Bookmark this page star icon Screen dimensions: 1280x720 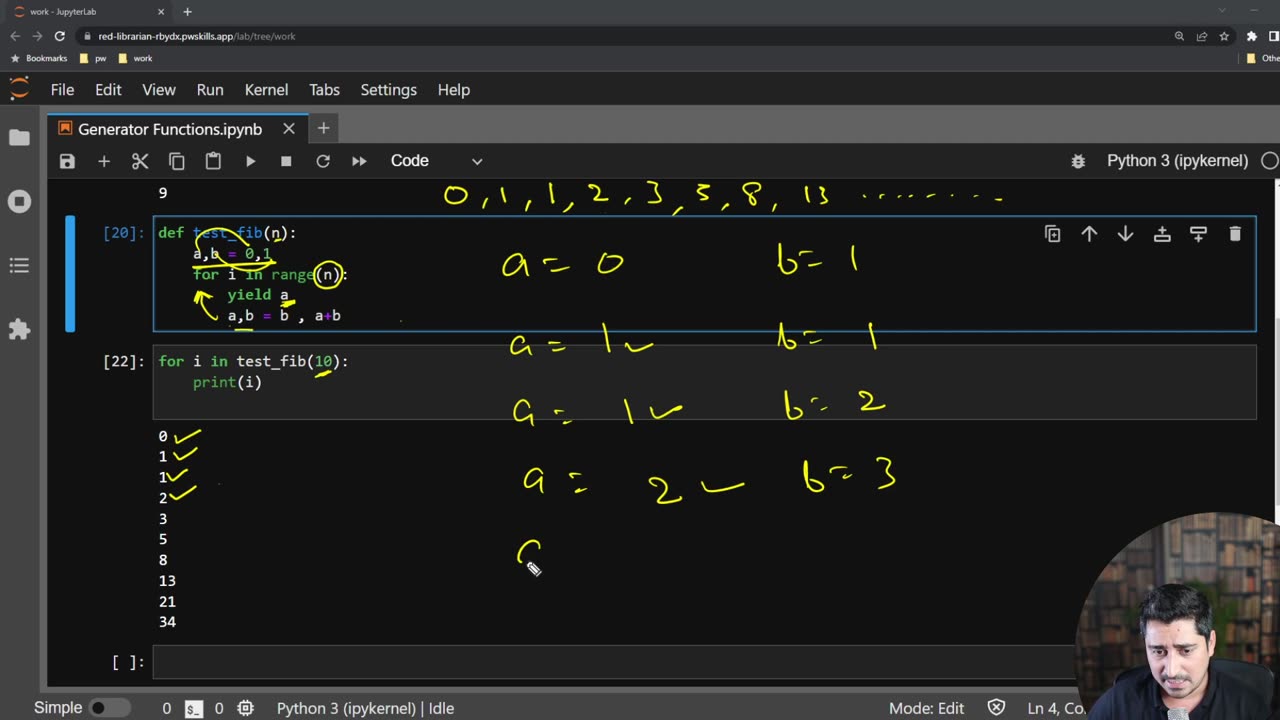point(1224,36)
